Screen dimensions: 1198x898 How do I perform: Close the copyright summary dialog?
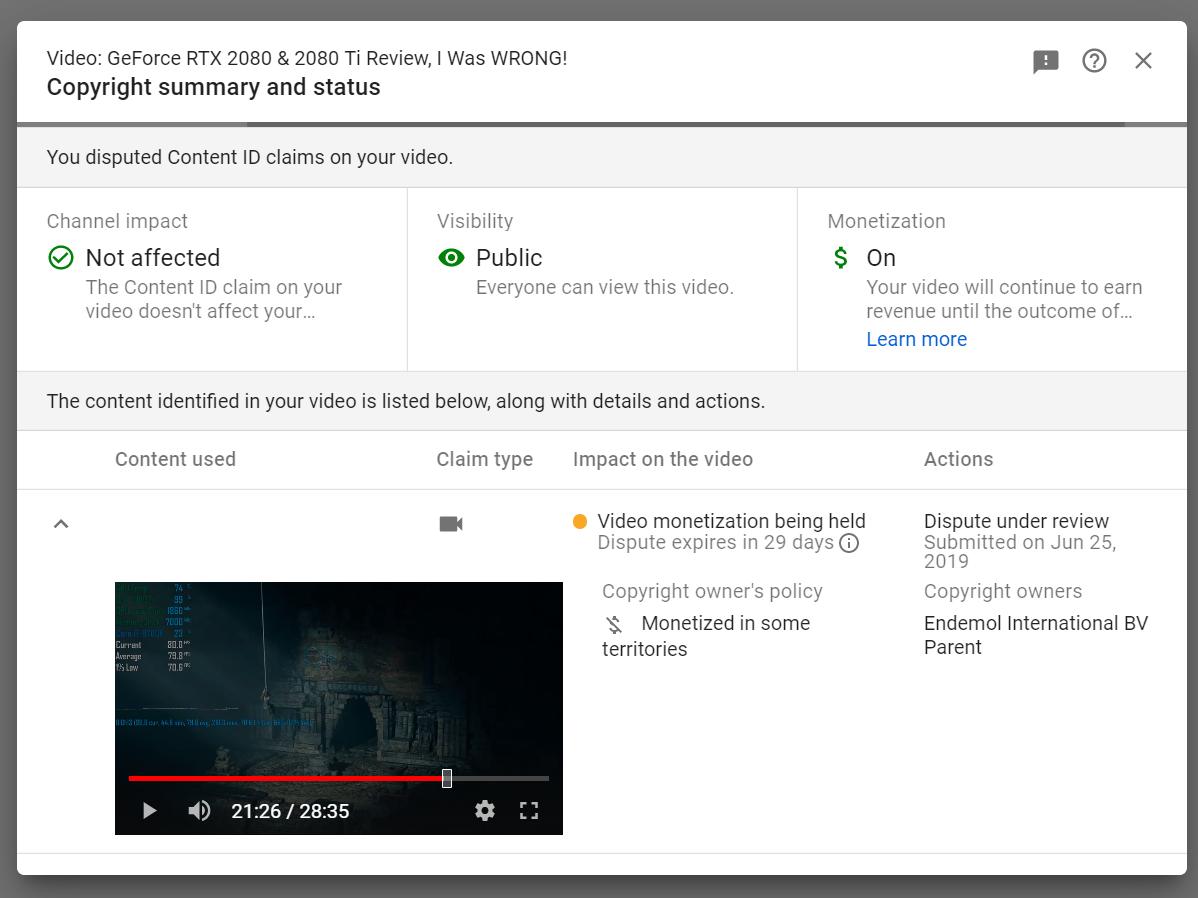(1143, 60)
